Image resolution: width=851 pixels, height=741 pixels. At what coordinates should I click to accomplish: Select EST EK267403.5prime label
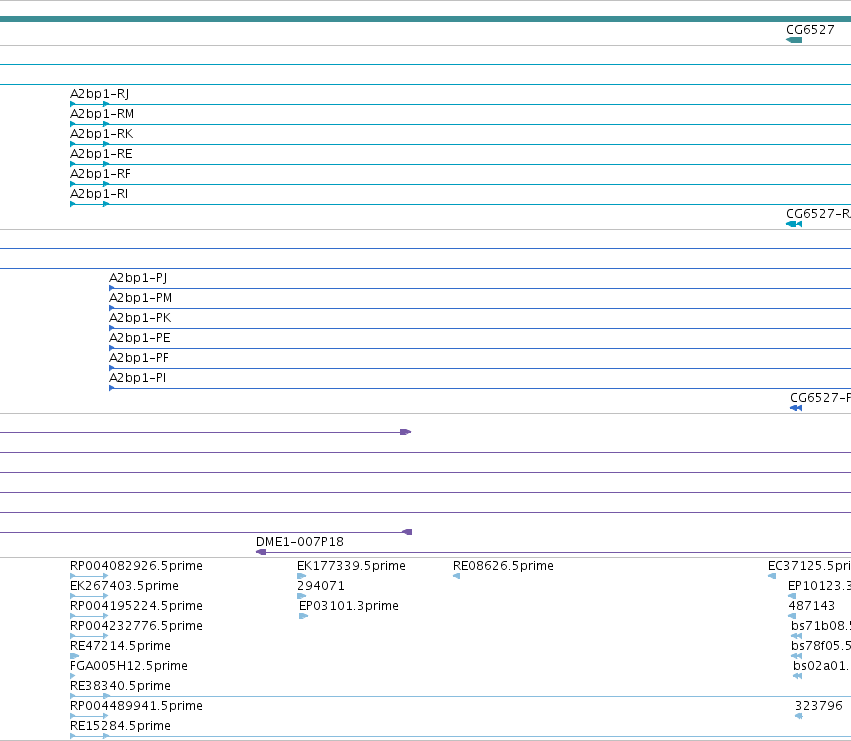(x=124, y=586)
